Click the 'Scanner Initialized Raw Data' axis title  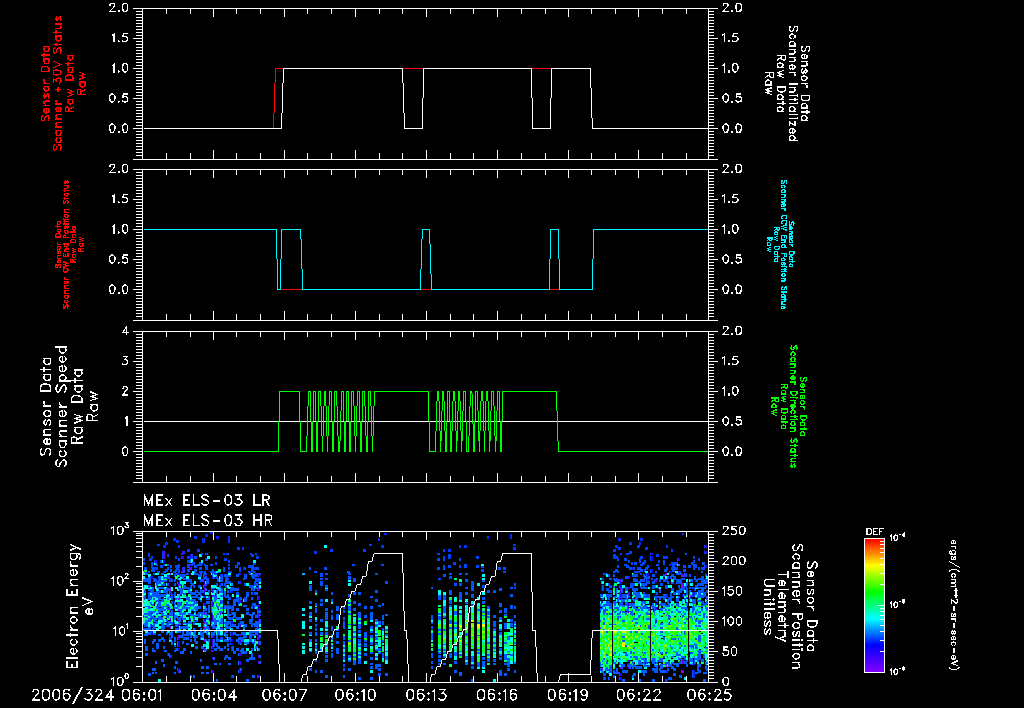[x=786, y=84]
